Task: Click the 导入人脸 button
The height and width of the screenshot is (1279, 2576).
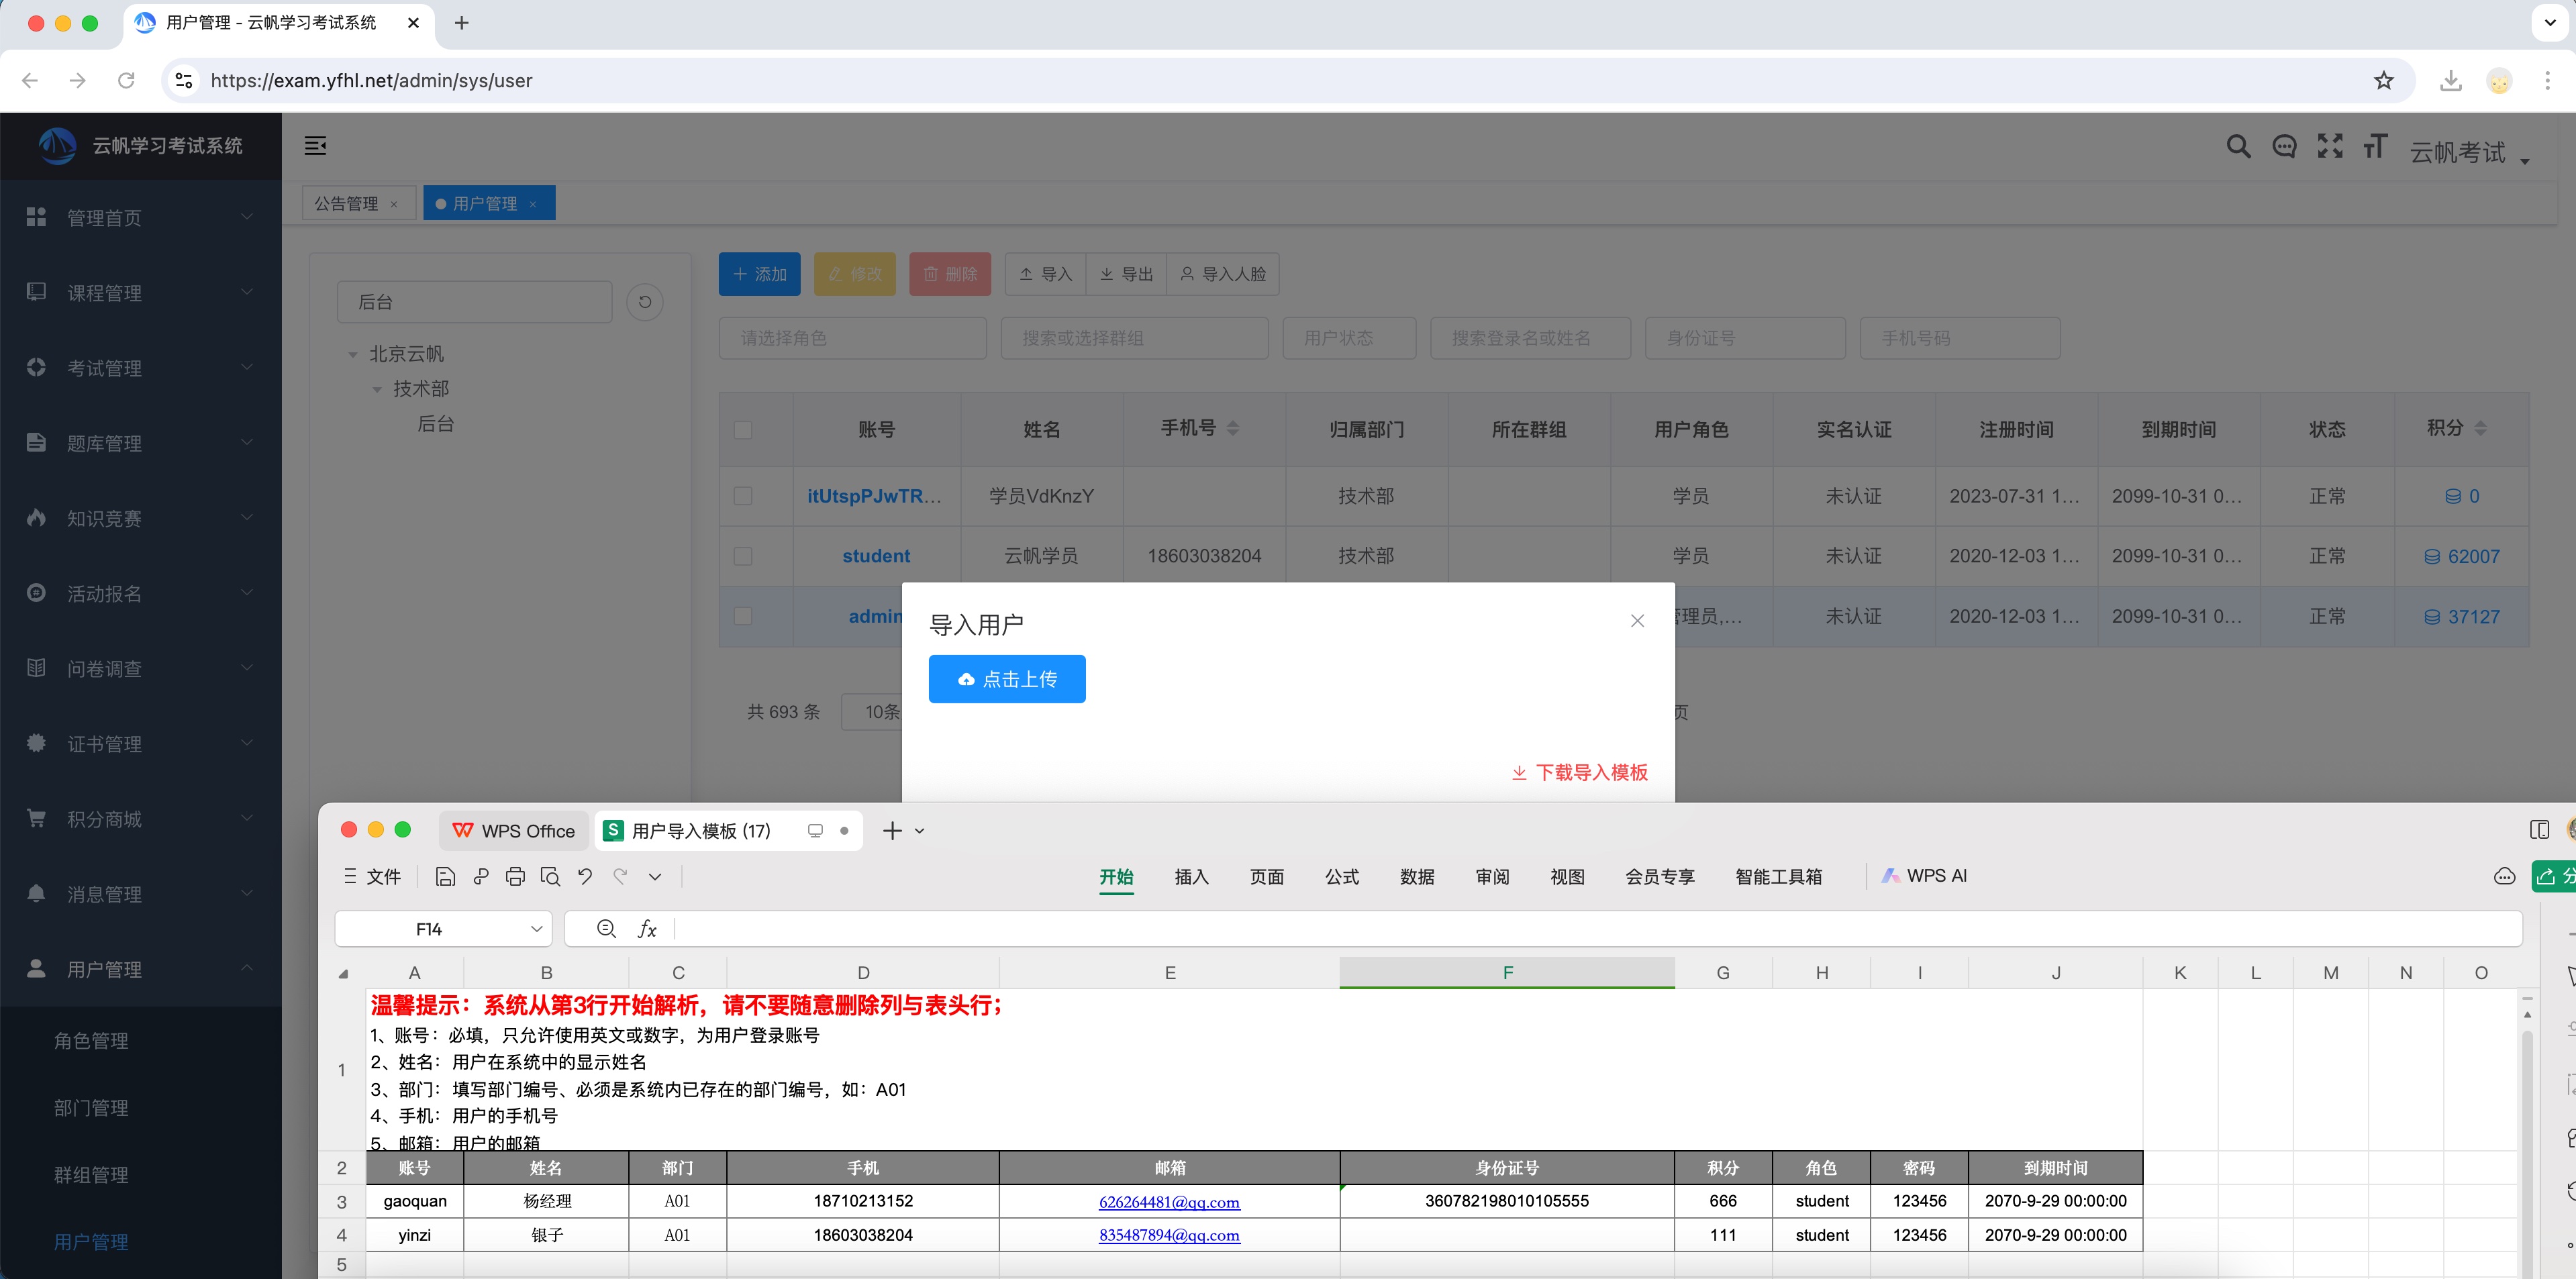Action: pos(1223,274)
